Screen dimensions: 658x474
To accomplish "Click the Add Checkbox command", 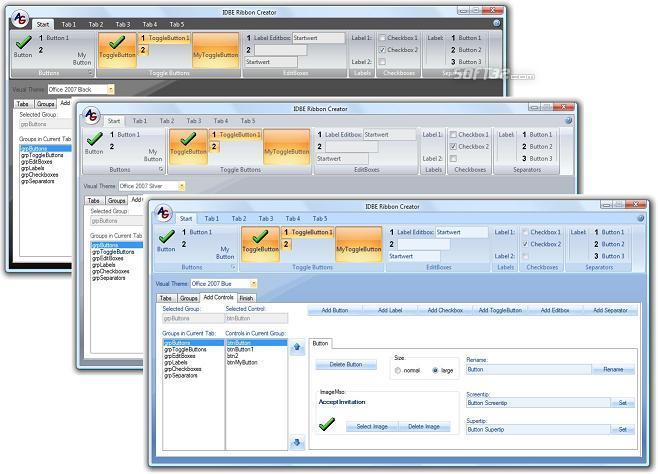I will [445, 310].
